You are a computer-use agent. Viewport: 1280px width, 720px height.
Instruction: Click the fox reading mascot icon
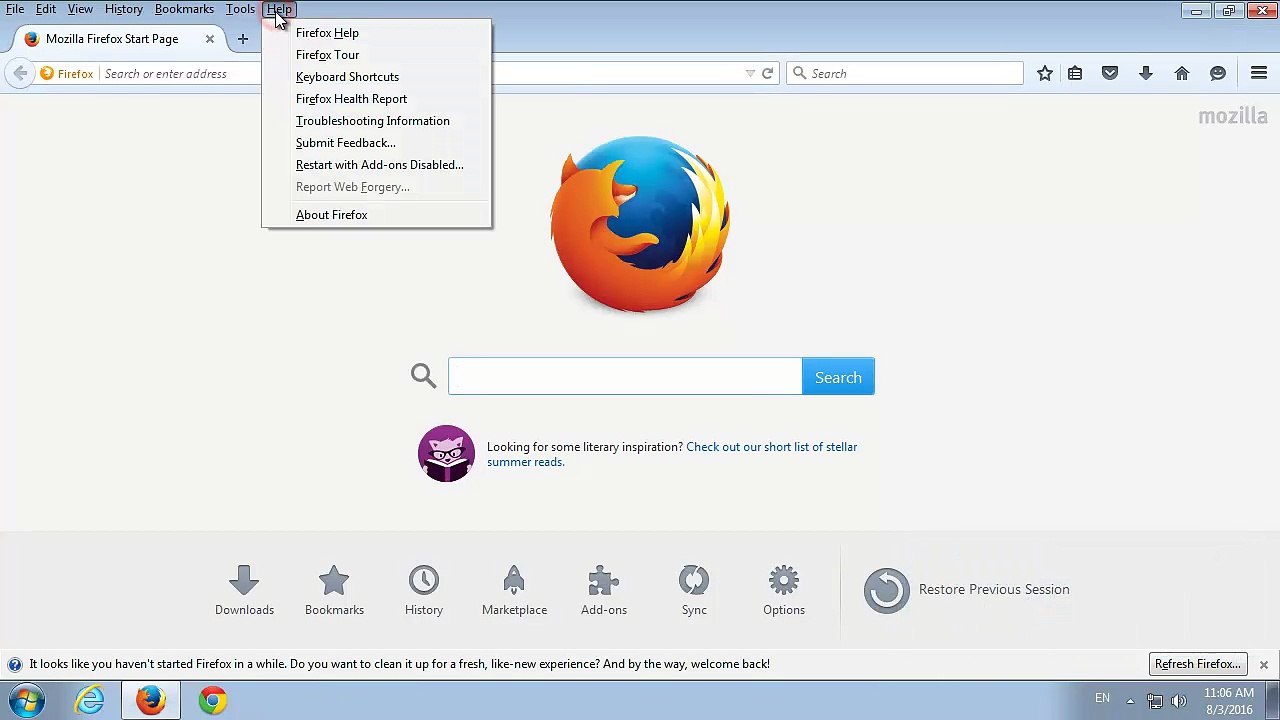pyautogui.click(x=446, y=454)
